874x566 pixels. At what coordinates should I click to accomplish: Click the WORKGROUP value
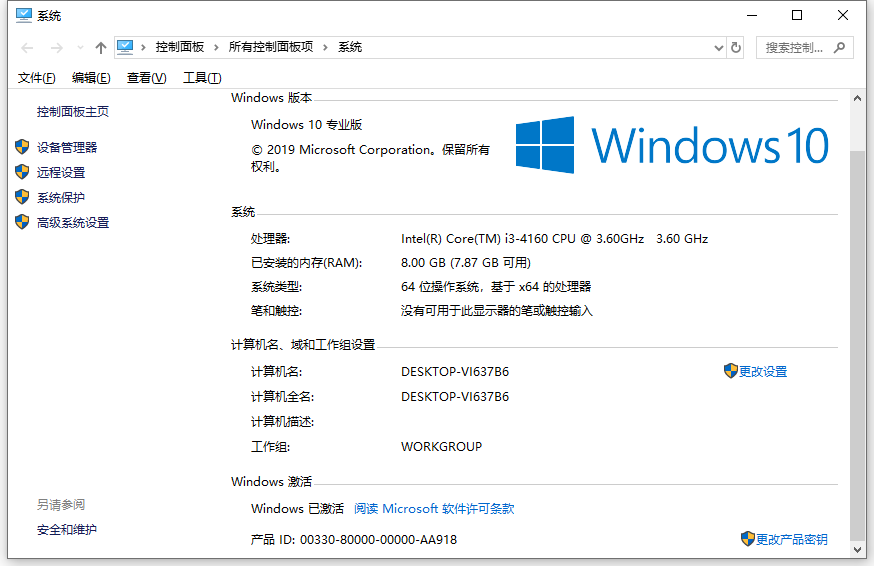pyautogui.click(x=441, y=447)
